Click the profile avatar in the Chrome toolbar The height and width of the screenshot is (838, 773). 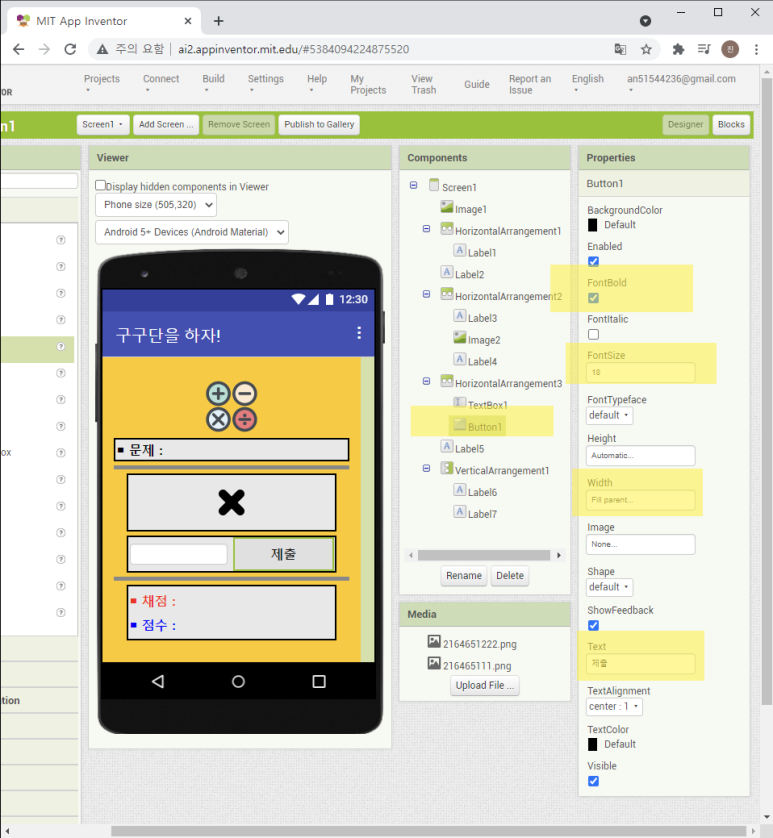730,50
